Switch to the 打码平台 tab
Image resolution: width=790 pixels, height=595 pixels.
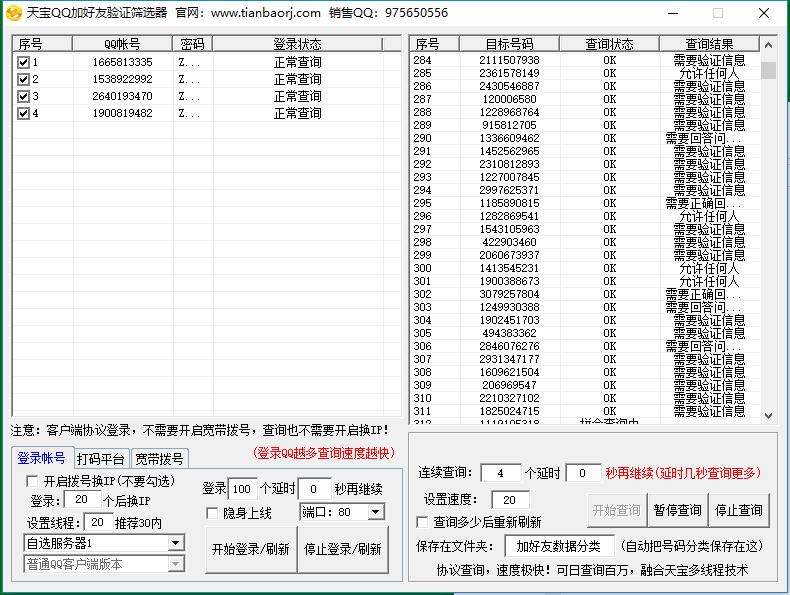pos(101,459)
